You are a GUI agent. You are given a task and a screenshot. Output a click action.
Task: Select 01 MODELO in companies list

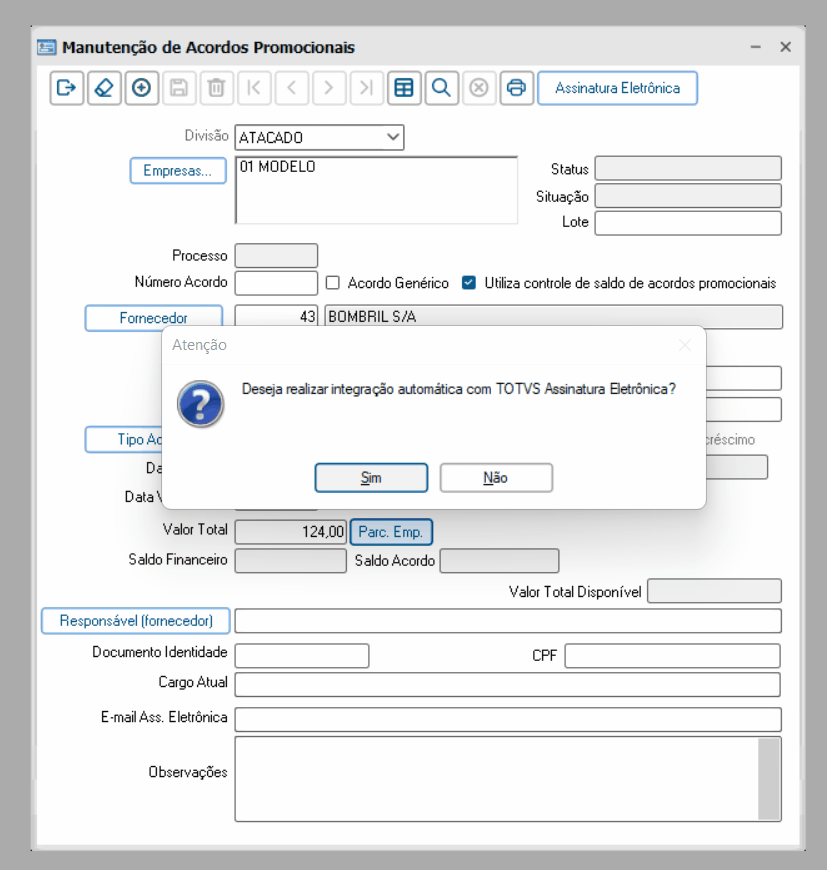tap(277, 167)
